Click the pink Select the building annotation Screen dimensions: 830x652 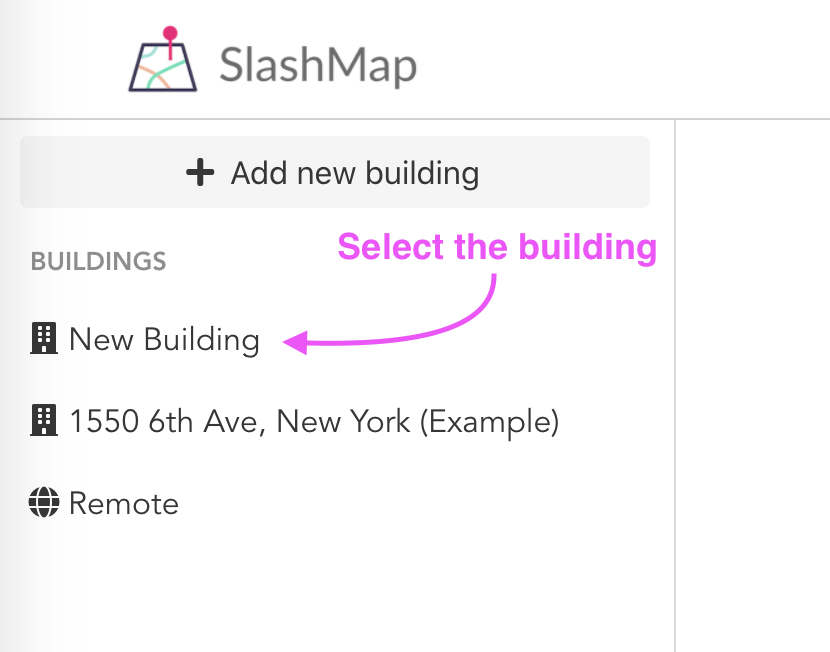497,247
